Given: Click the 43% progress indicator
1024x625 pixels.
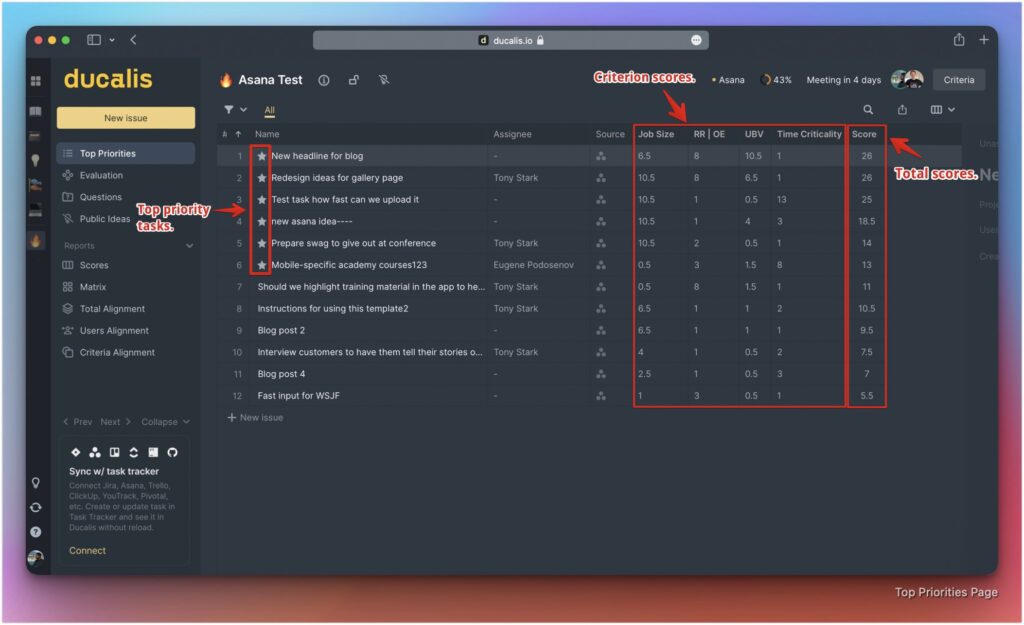Looking at the screenshot, I should point(776,80).
